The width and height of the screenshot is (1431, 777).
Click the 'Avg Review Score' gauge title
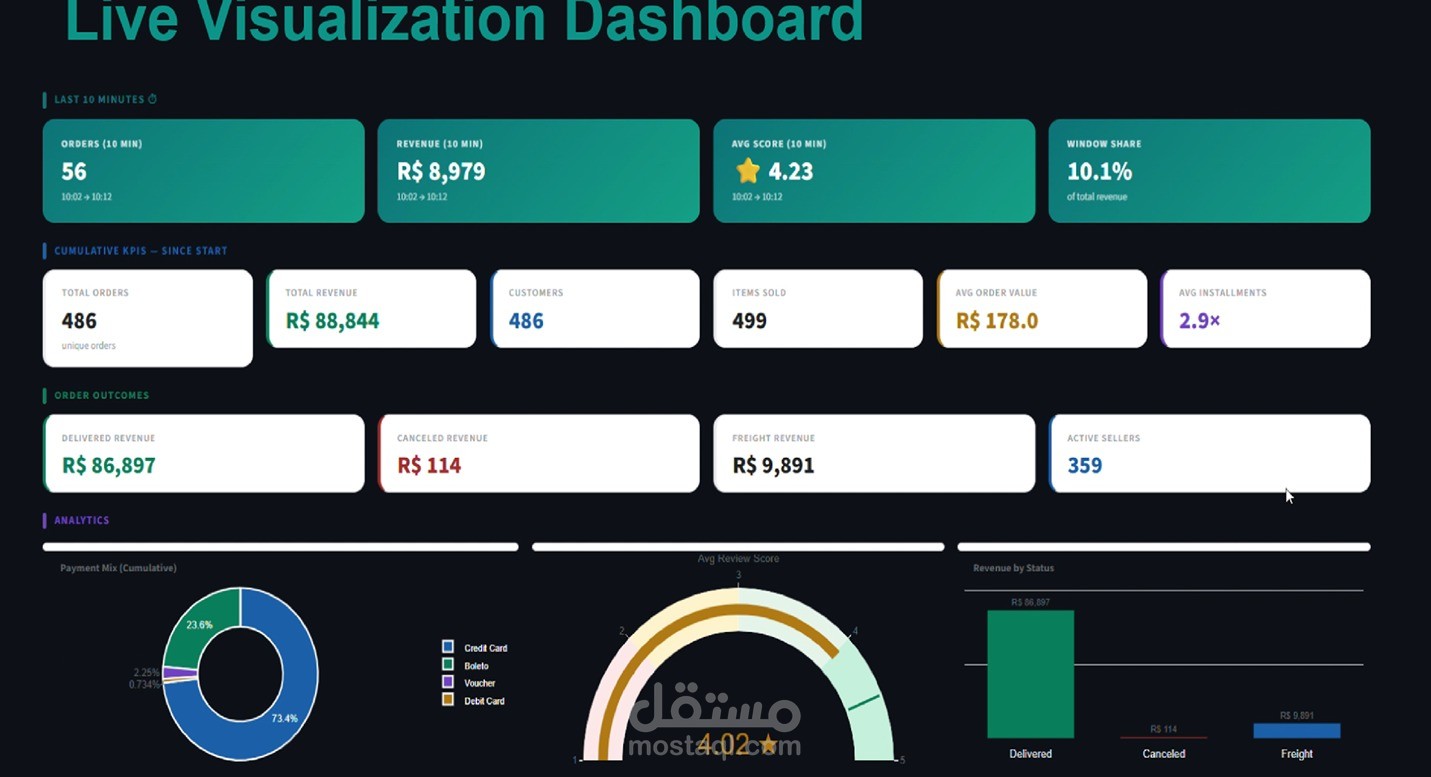[x=738, y=558]
